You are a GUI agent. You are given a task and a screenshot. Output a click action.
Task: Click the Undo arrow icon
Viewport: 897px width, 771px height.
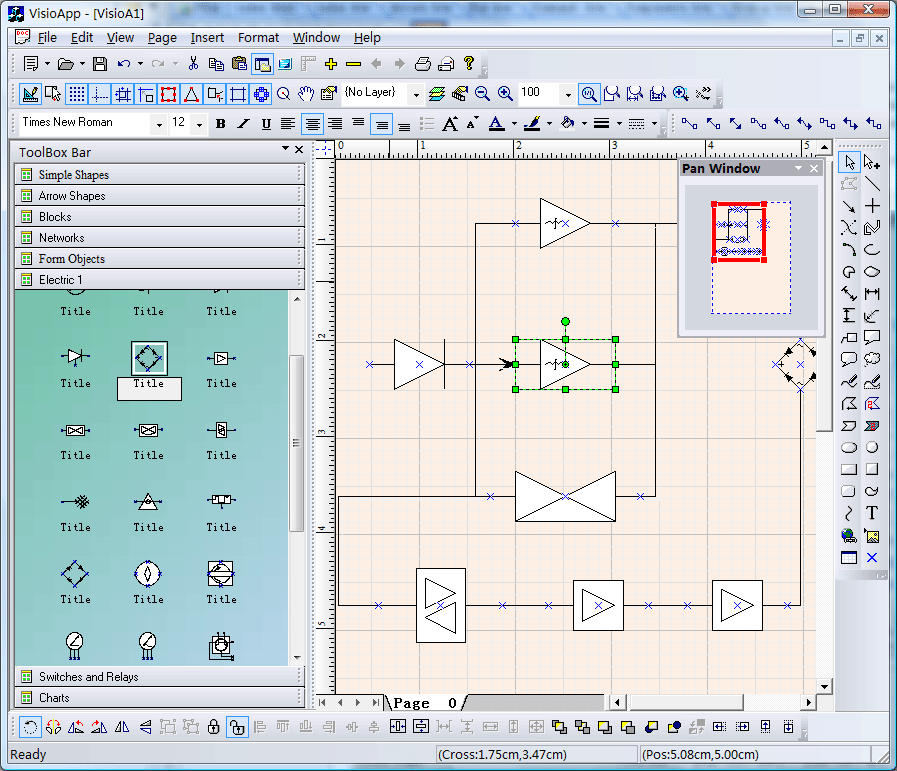124,63
